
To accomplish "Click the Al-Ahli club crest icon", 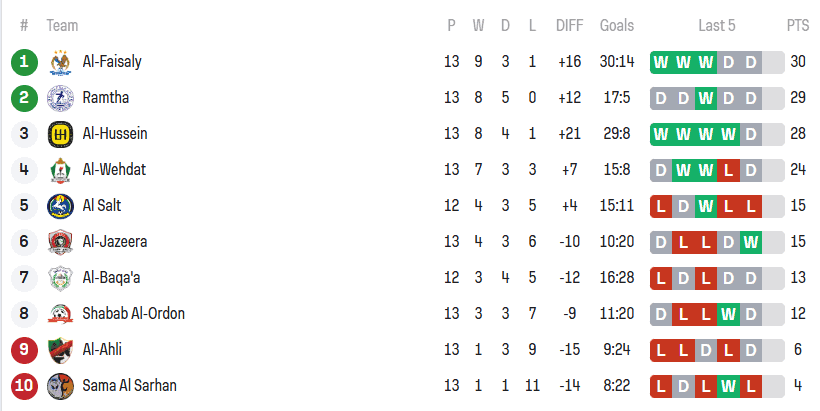I will (x=60, y=350).
